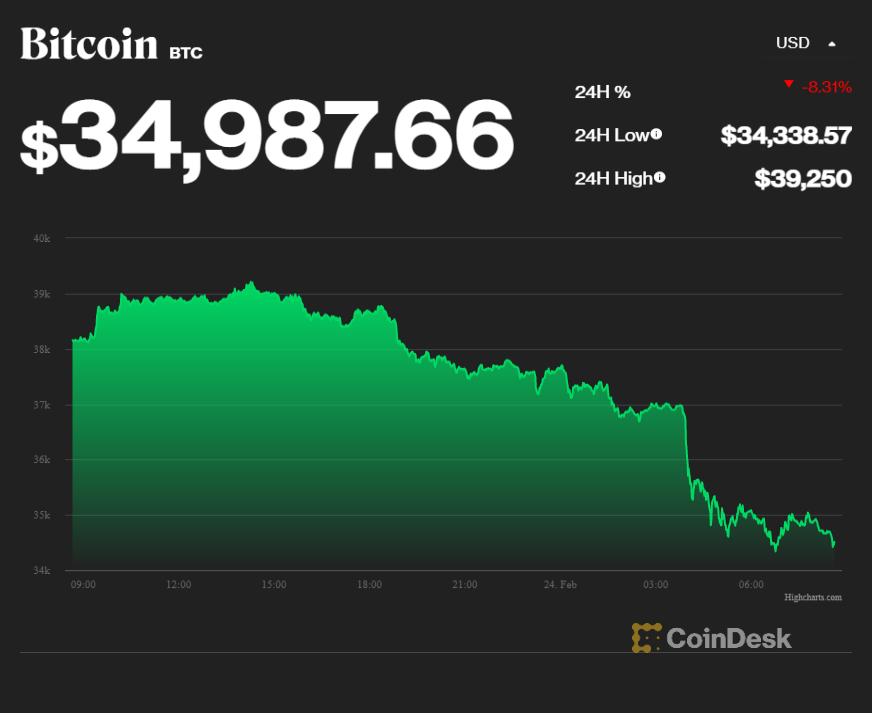Select the 24H Low label
Viewport: 872px width, 713px height.
(610, 135)
